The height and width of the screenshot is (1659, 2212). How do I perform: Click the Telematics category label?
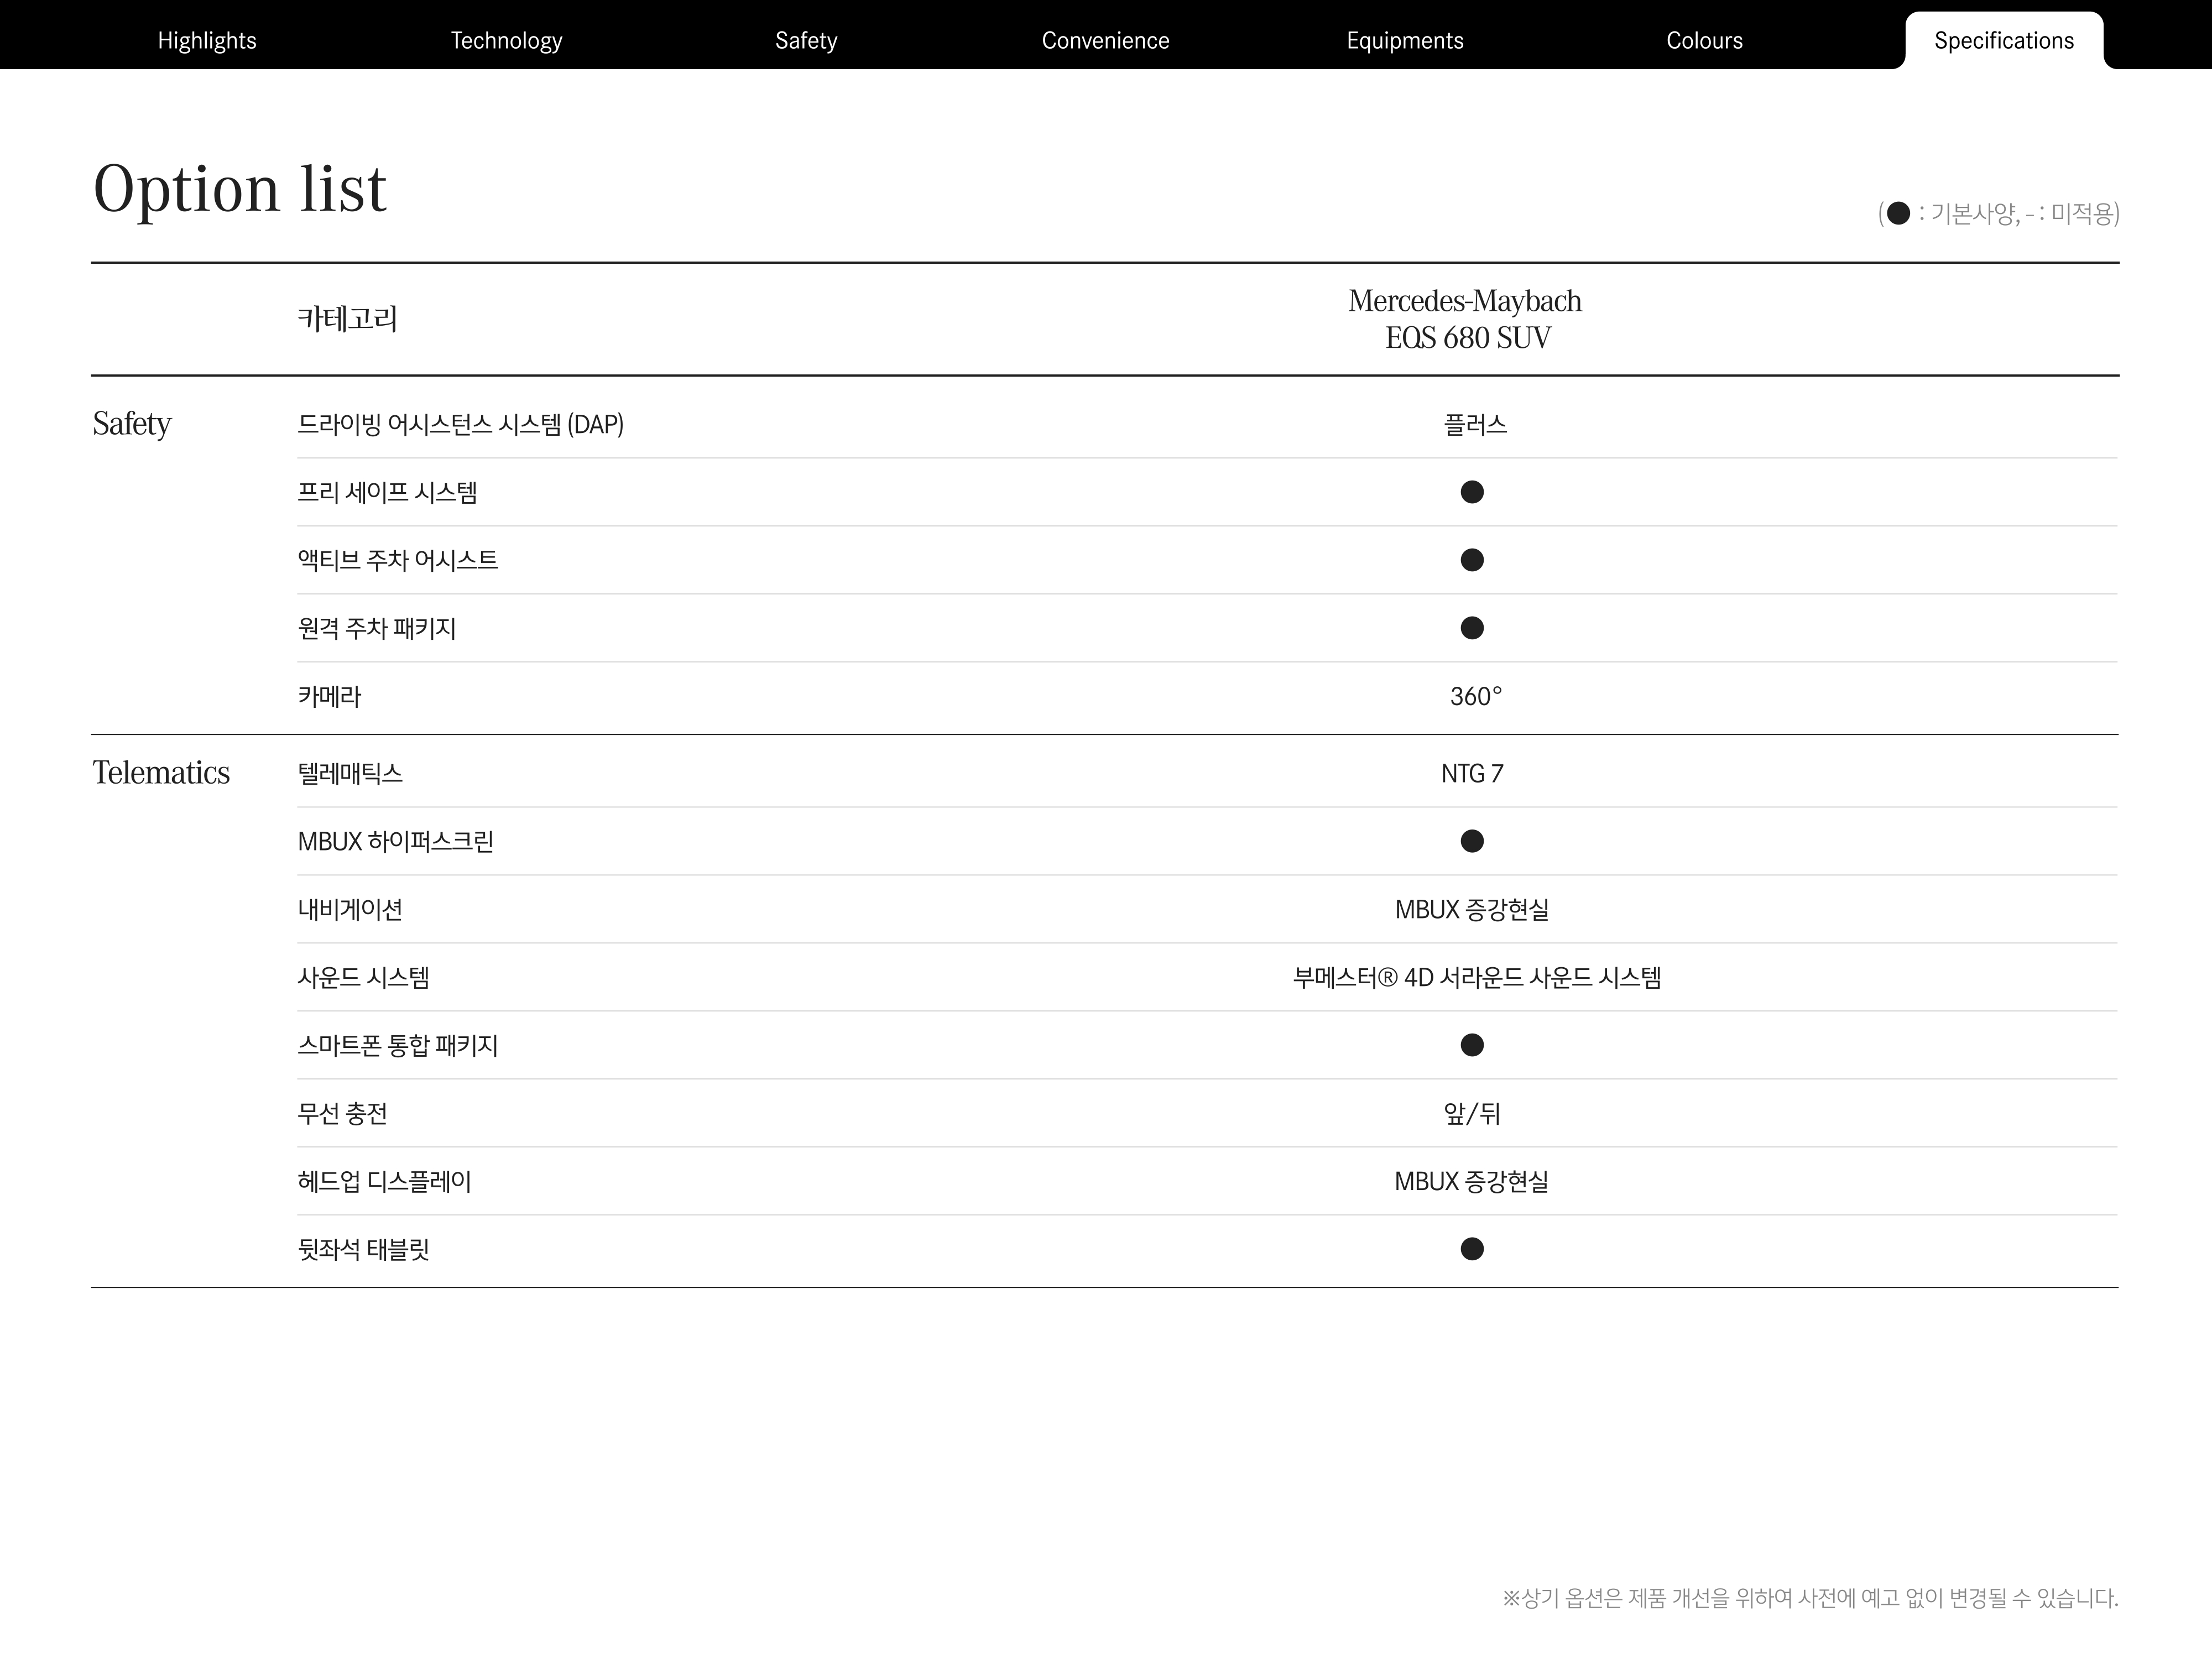point(161,773)
